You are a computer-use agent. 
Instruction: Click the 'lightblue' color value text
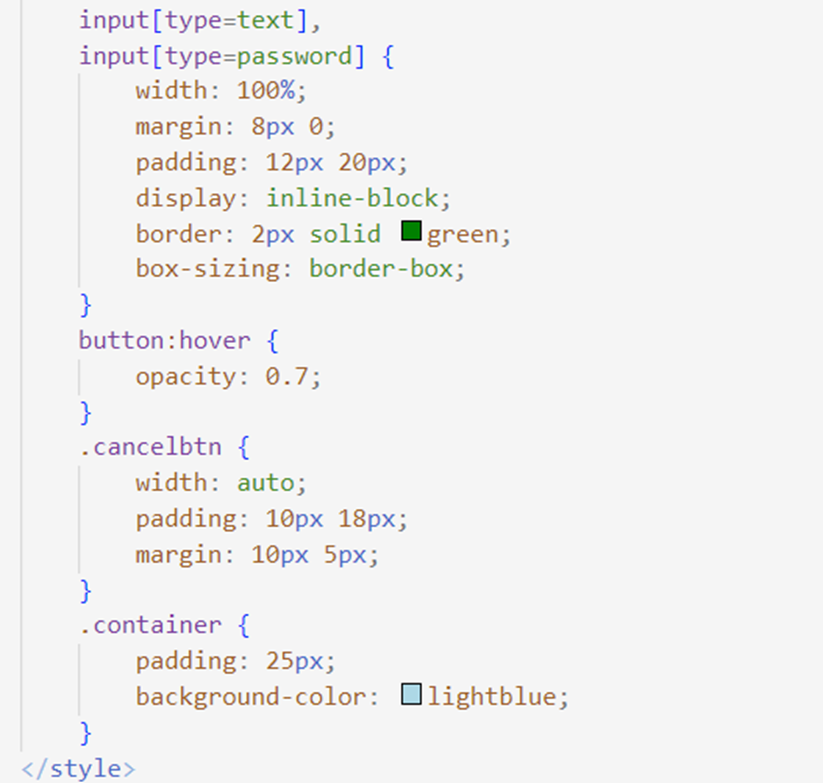tap(492, 697)
